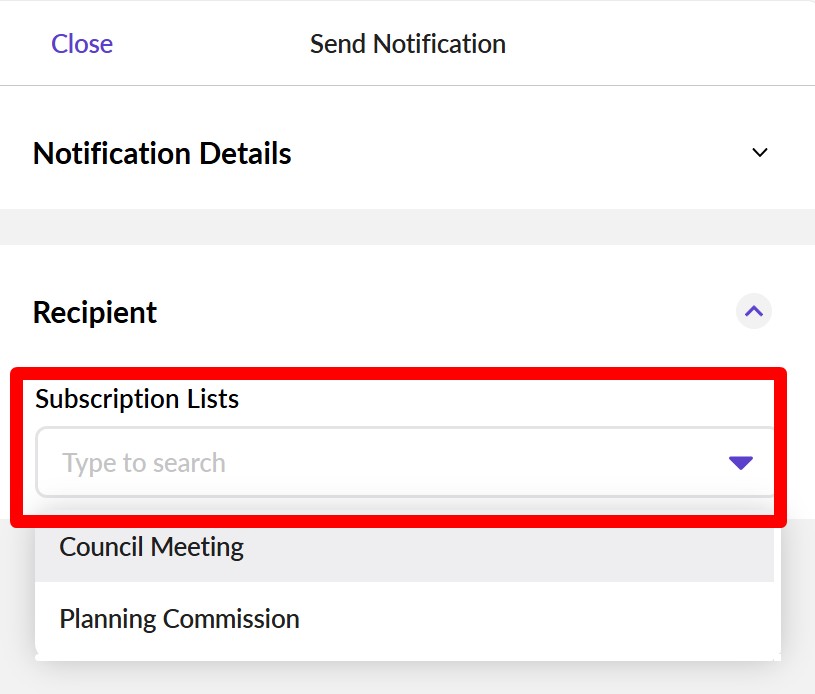Click the Notification Details heading
The image size is (815, 694).
162,154
